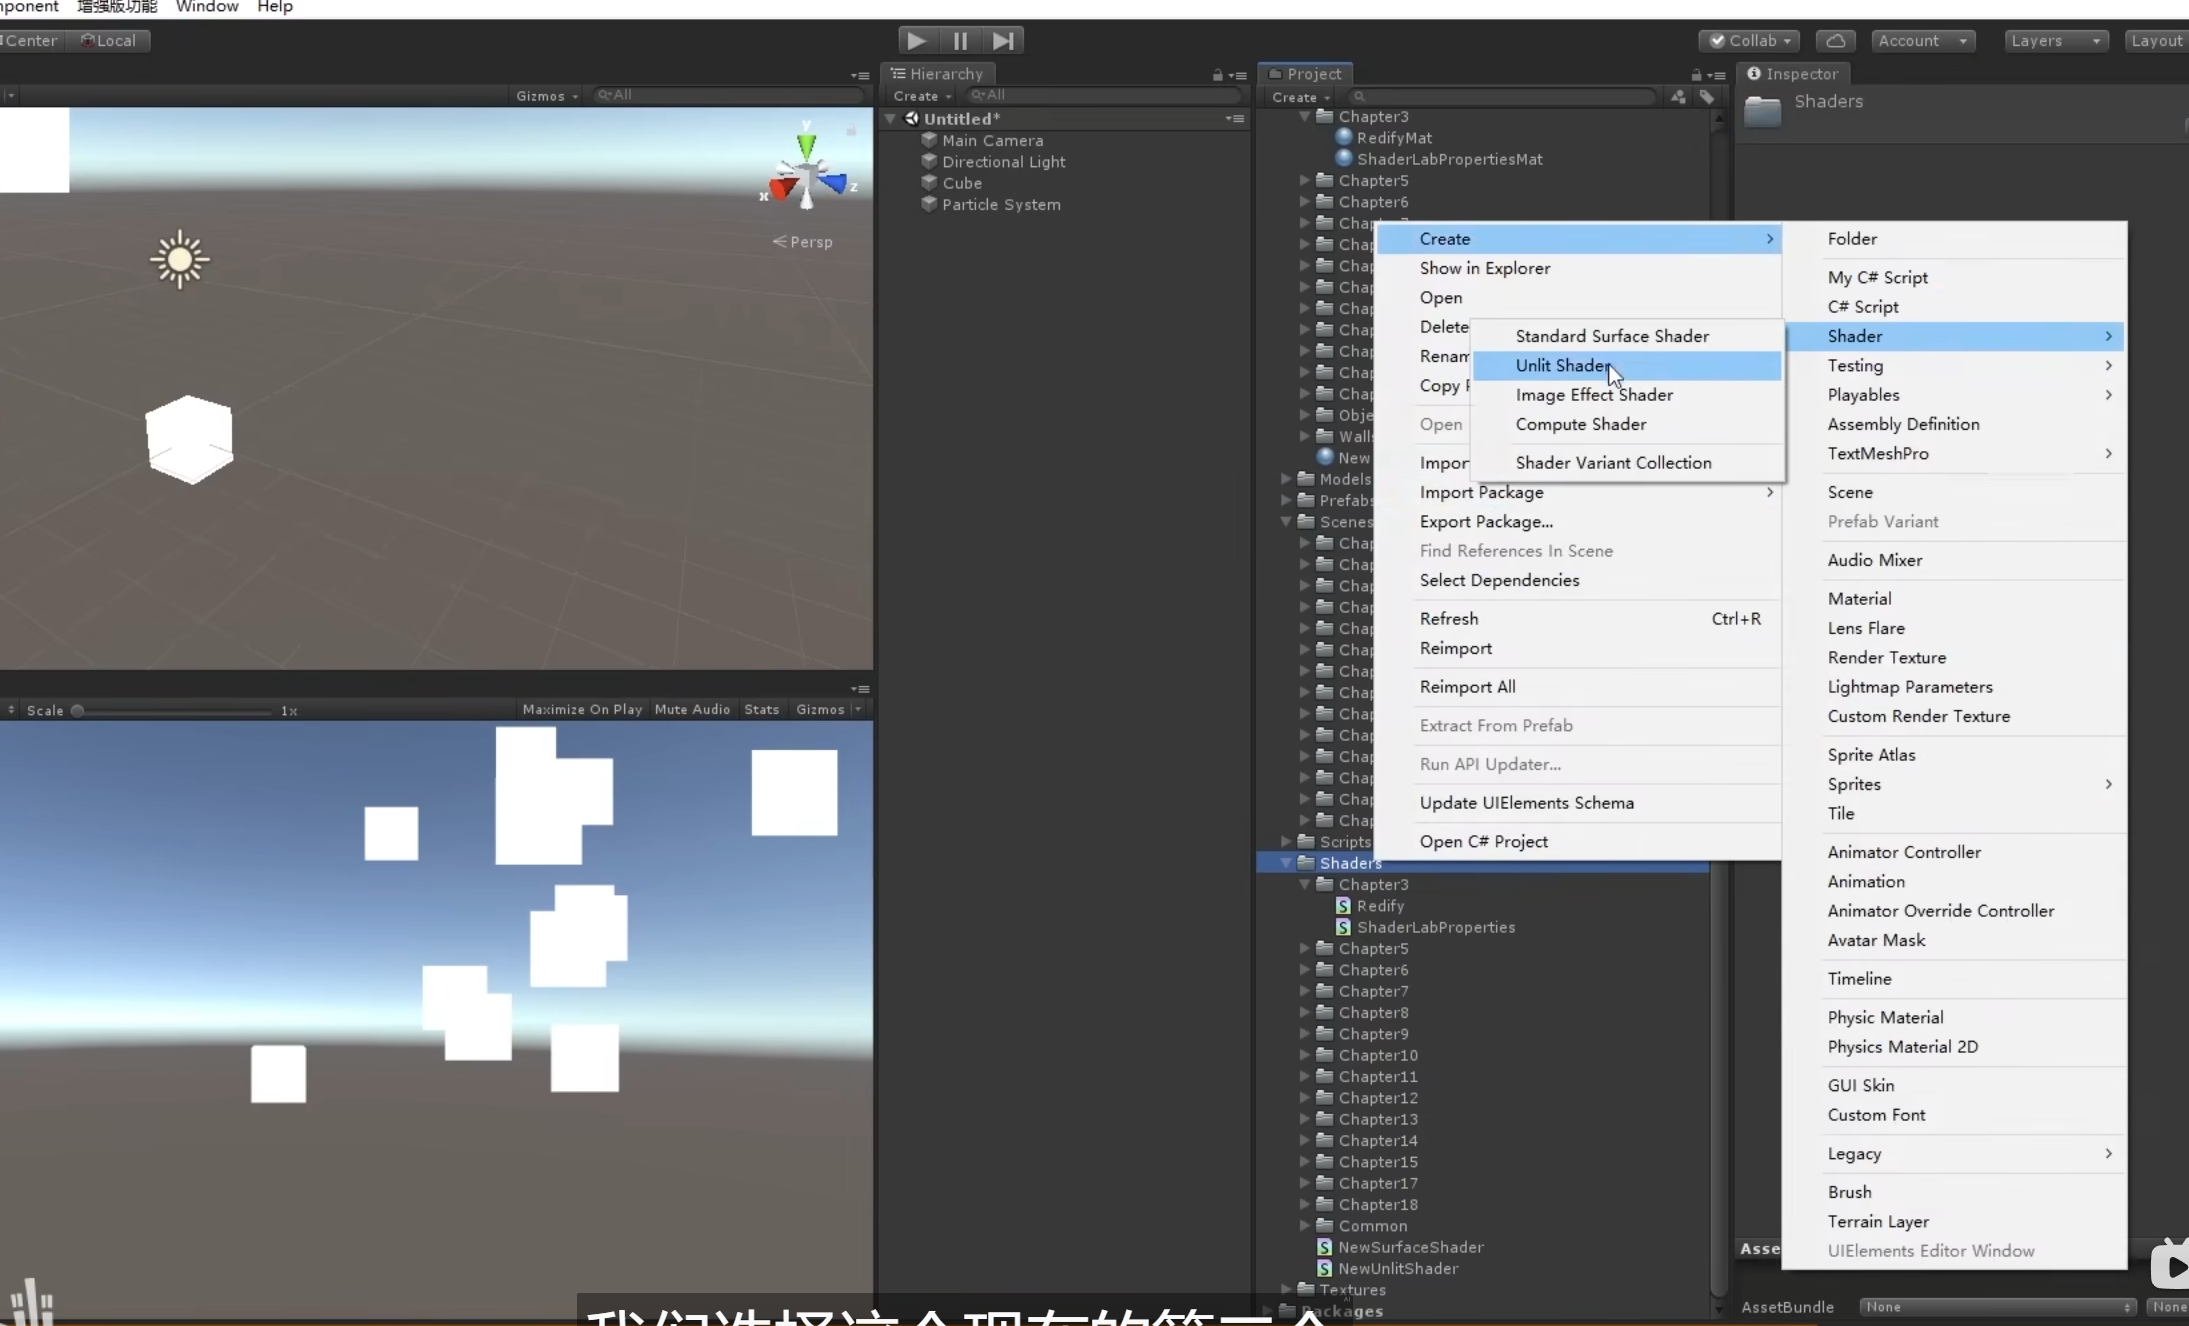The image size is (2189, 1326).
Task: Open the Account dropdown
Action: [x=1922, y=41]
